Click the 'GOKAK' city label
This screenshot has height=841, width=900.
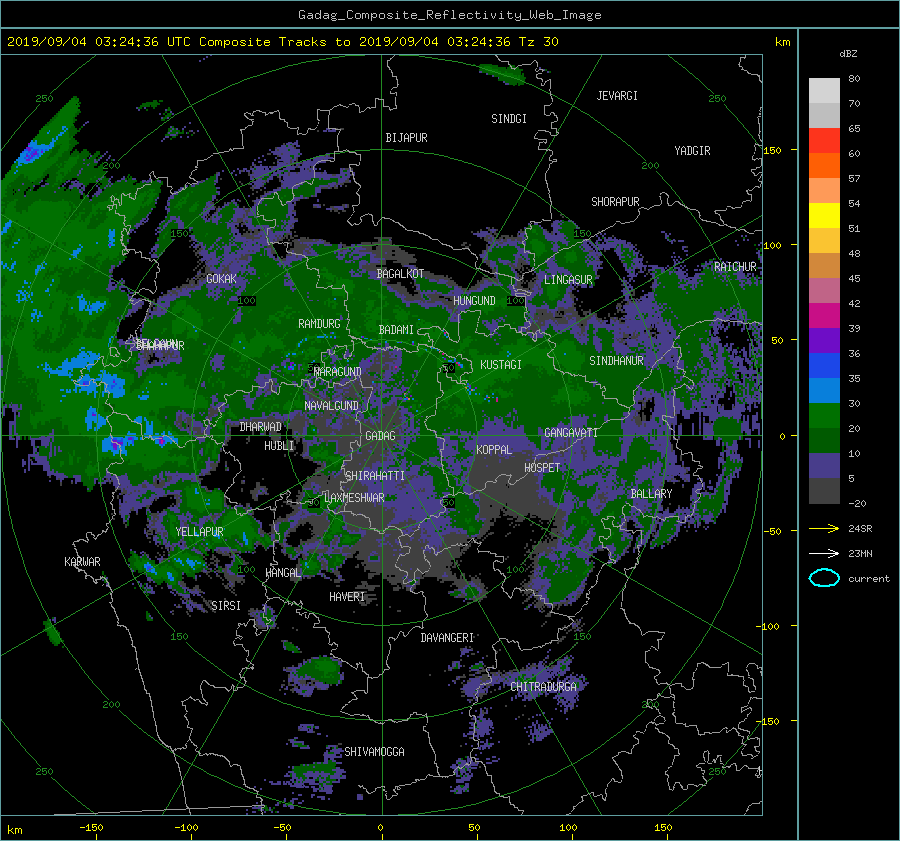point(221,279)
